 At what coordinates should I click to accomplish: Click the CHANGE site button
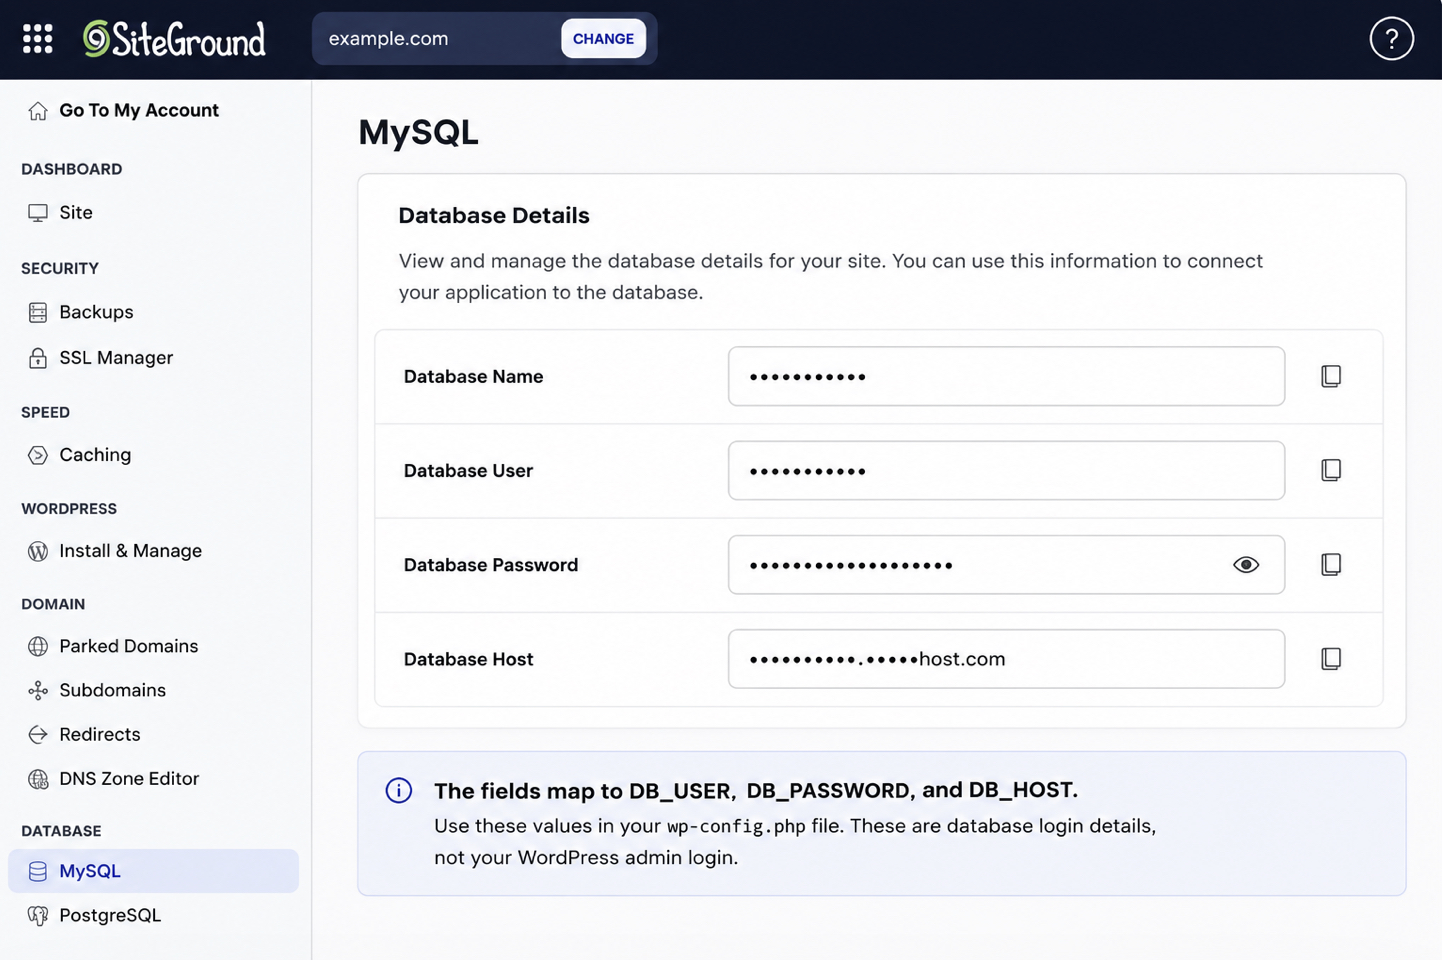point(603,39)
